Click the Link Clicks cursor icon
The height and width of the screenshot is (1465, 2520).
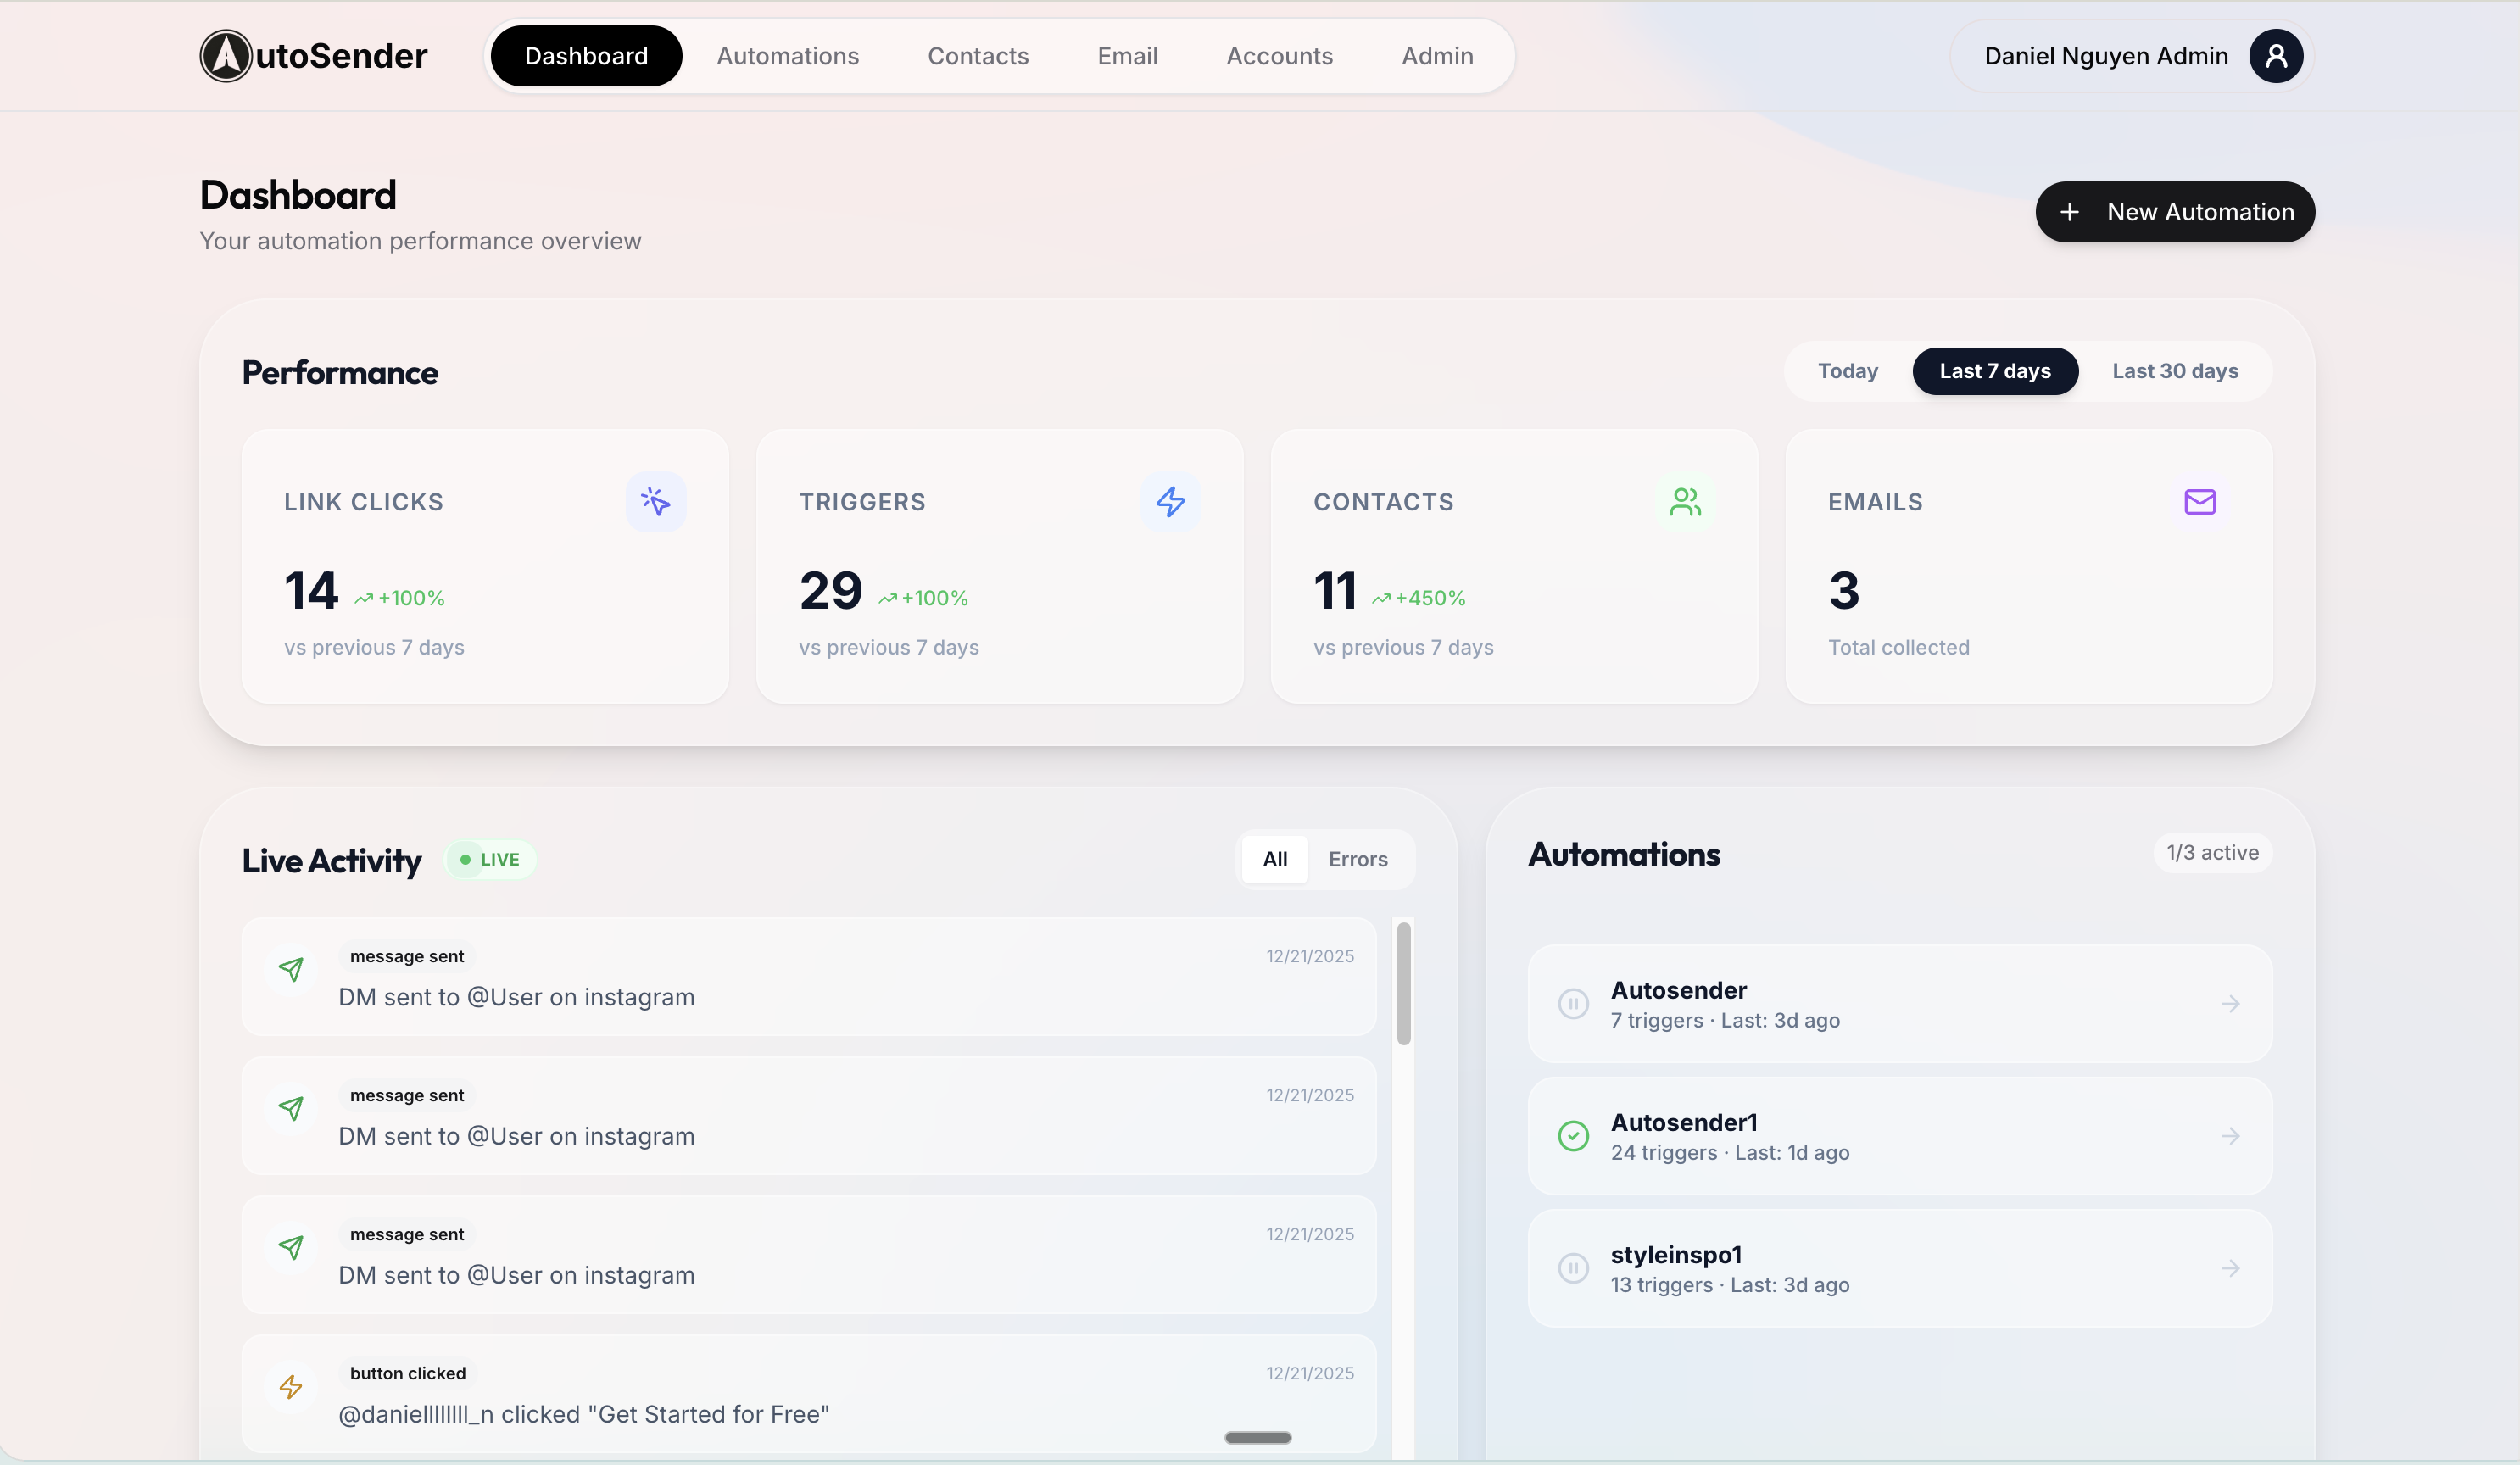(x=655, y=502)
